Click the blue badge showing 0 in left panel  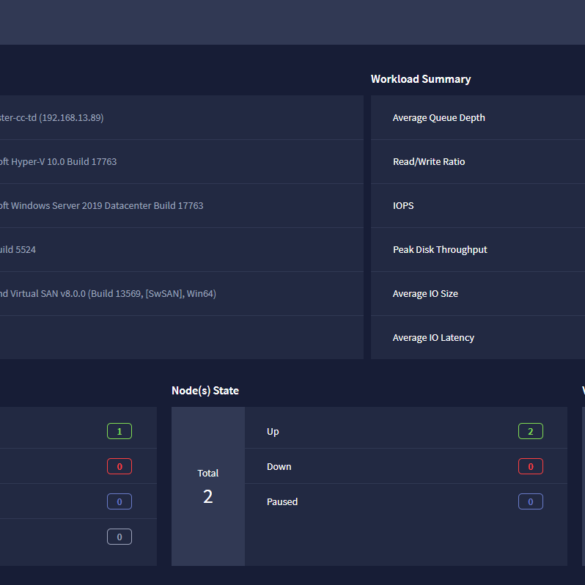coord(119,501)
